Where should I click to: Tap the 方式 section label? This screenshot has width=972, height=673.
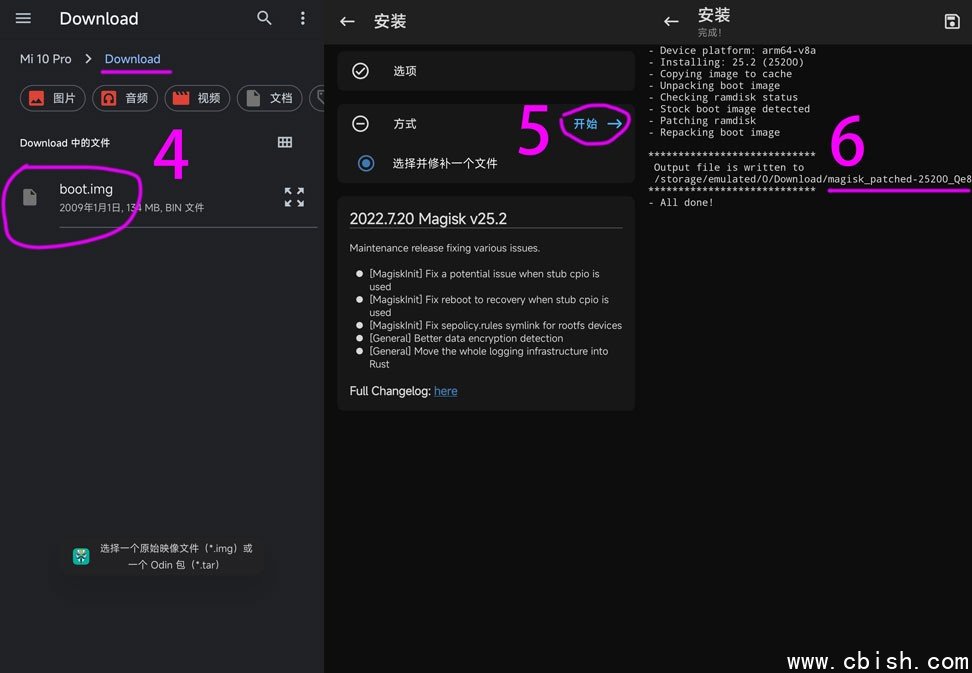(x=405, y=124)
